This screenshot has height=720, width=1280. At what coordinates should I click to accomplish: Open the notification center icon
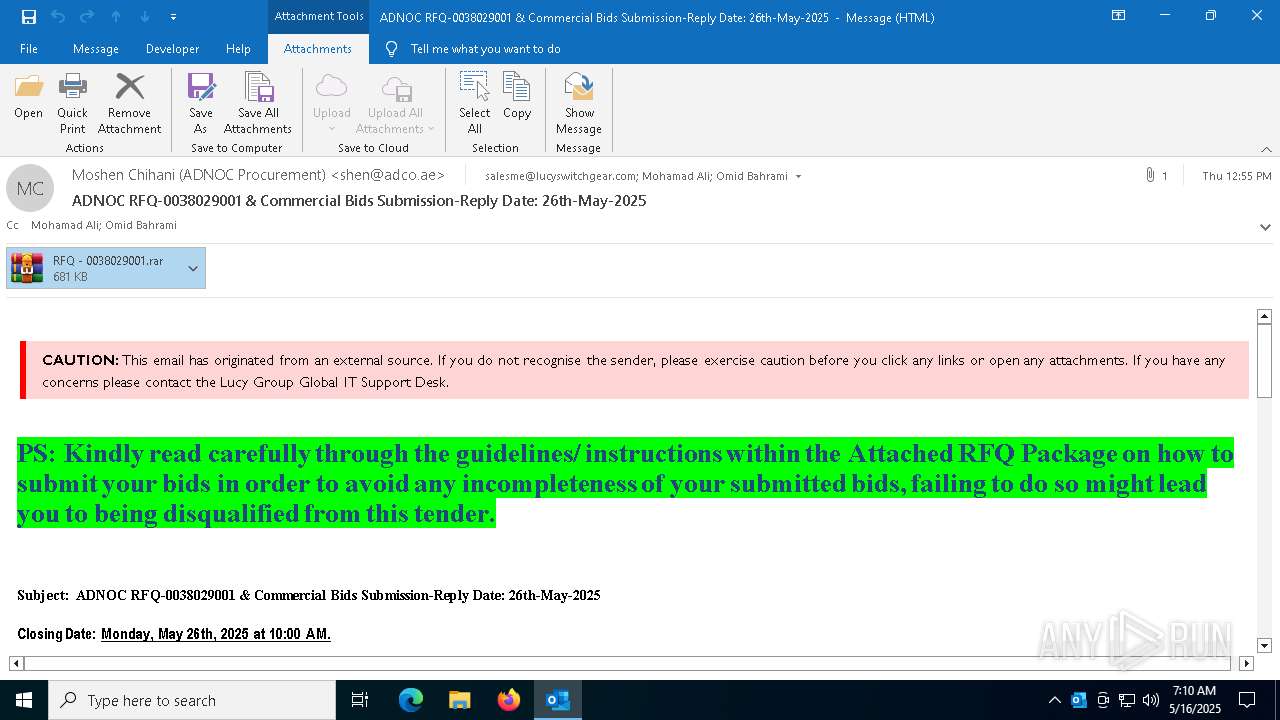tap(1247, 700)
